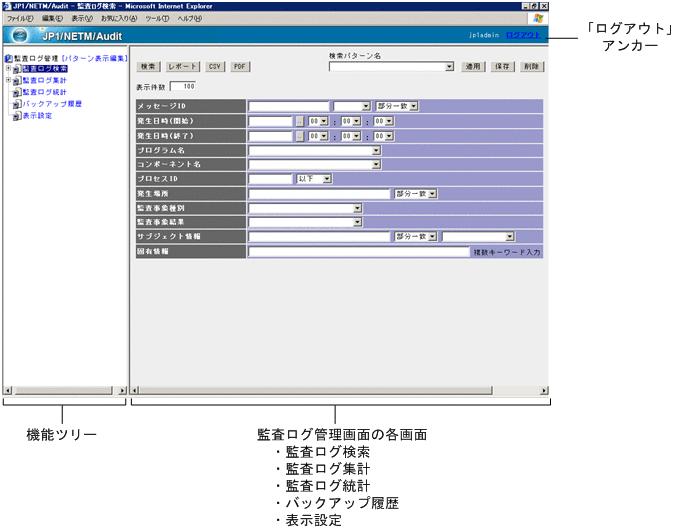
Task: Expand the 監査ログ集計 tree node
Action: coord(8,81)
